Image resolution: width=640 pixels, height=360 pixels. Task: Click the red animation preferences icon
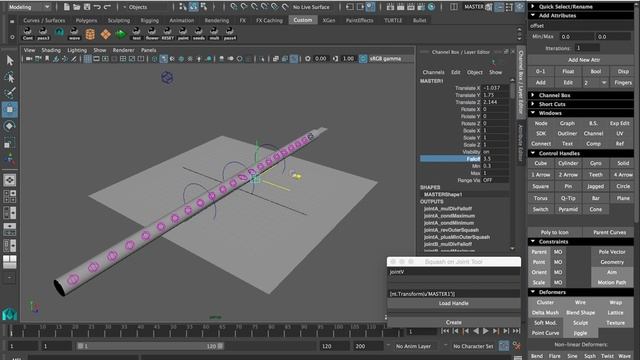517,346
